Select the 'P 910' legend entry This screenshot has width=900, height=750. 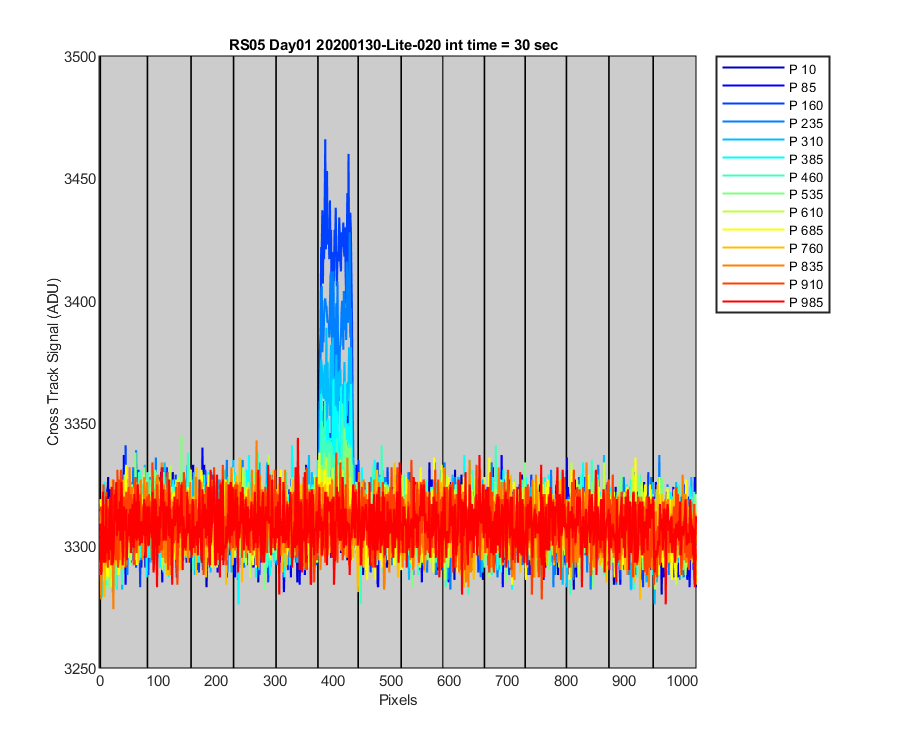[x=773, y=285]
